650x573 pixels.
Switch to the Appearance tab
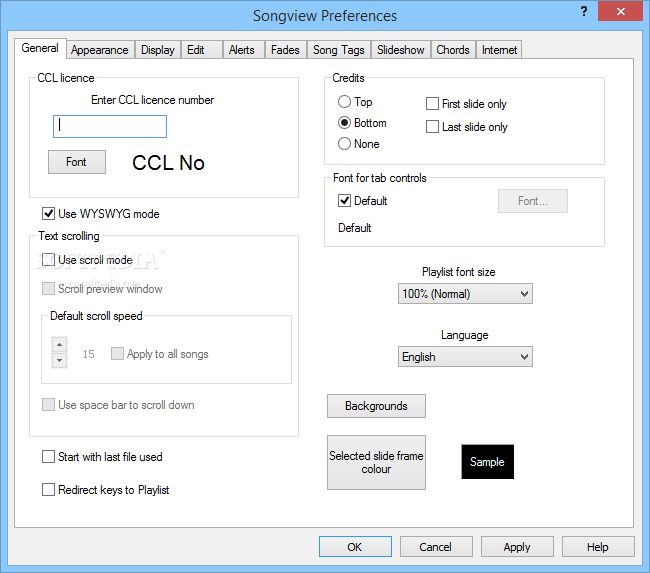(x=100, y=50)
